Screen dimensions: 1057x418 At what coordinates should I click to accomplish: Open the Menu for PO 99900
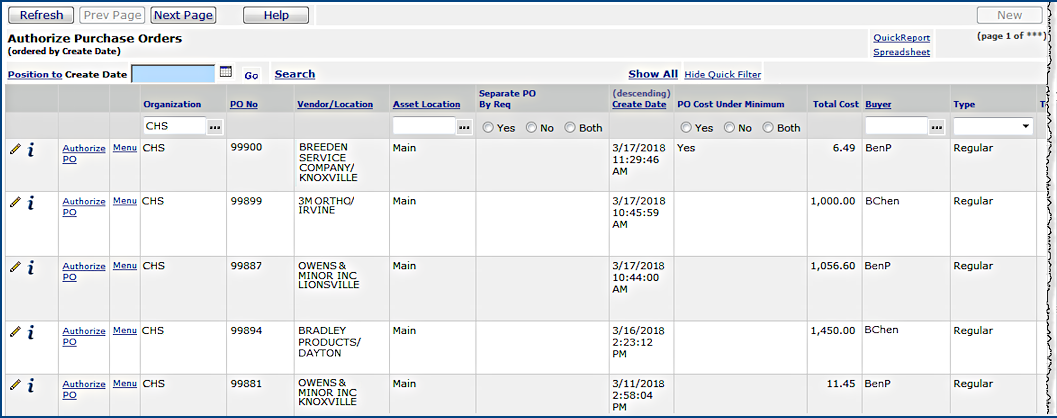(x=124, y=147)
